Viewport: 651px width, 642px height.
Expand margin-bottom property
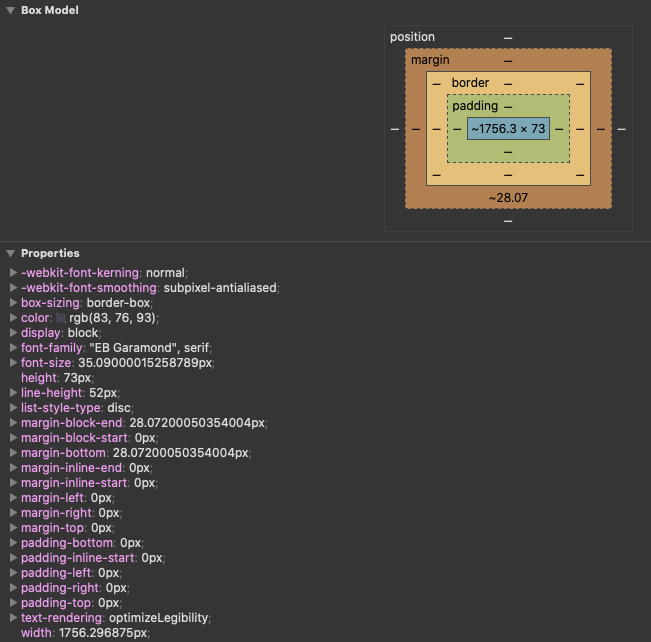(x=13, y=453)
